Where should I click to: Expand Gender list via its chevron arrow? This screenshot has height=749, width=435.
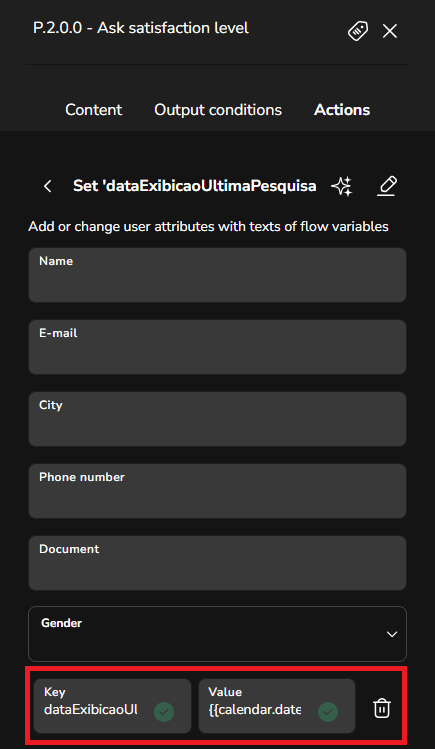(x=392, y=634)
